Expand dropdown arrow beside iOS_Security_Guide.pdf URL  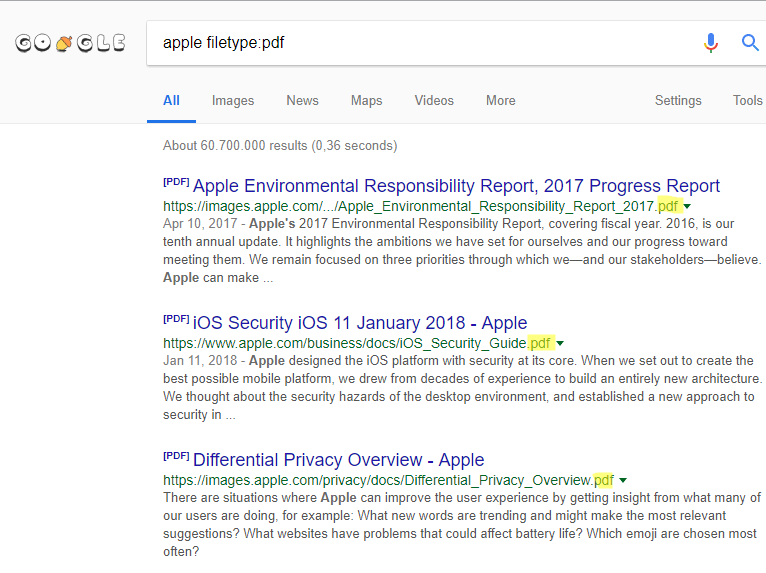click(x=560, y=343)
